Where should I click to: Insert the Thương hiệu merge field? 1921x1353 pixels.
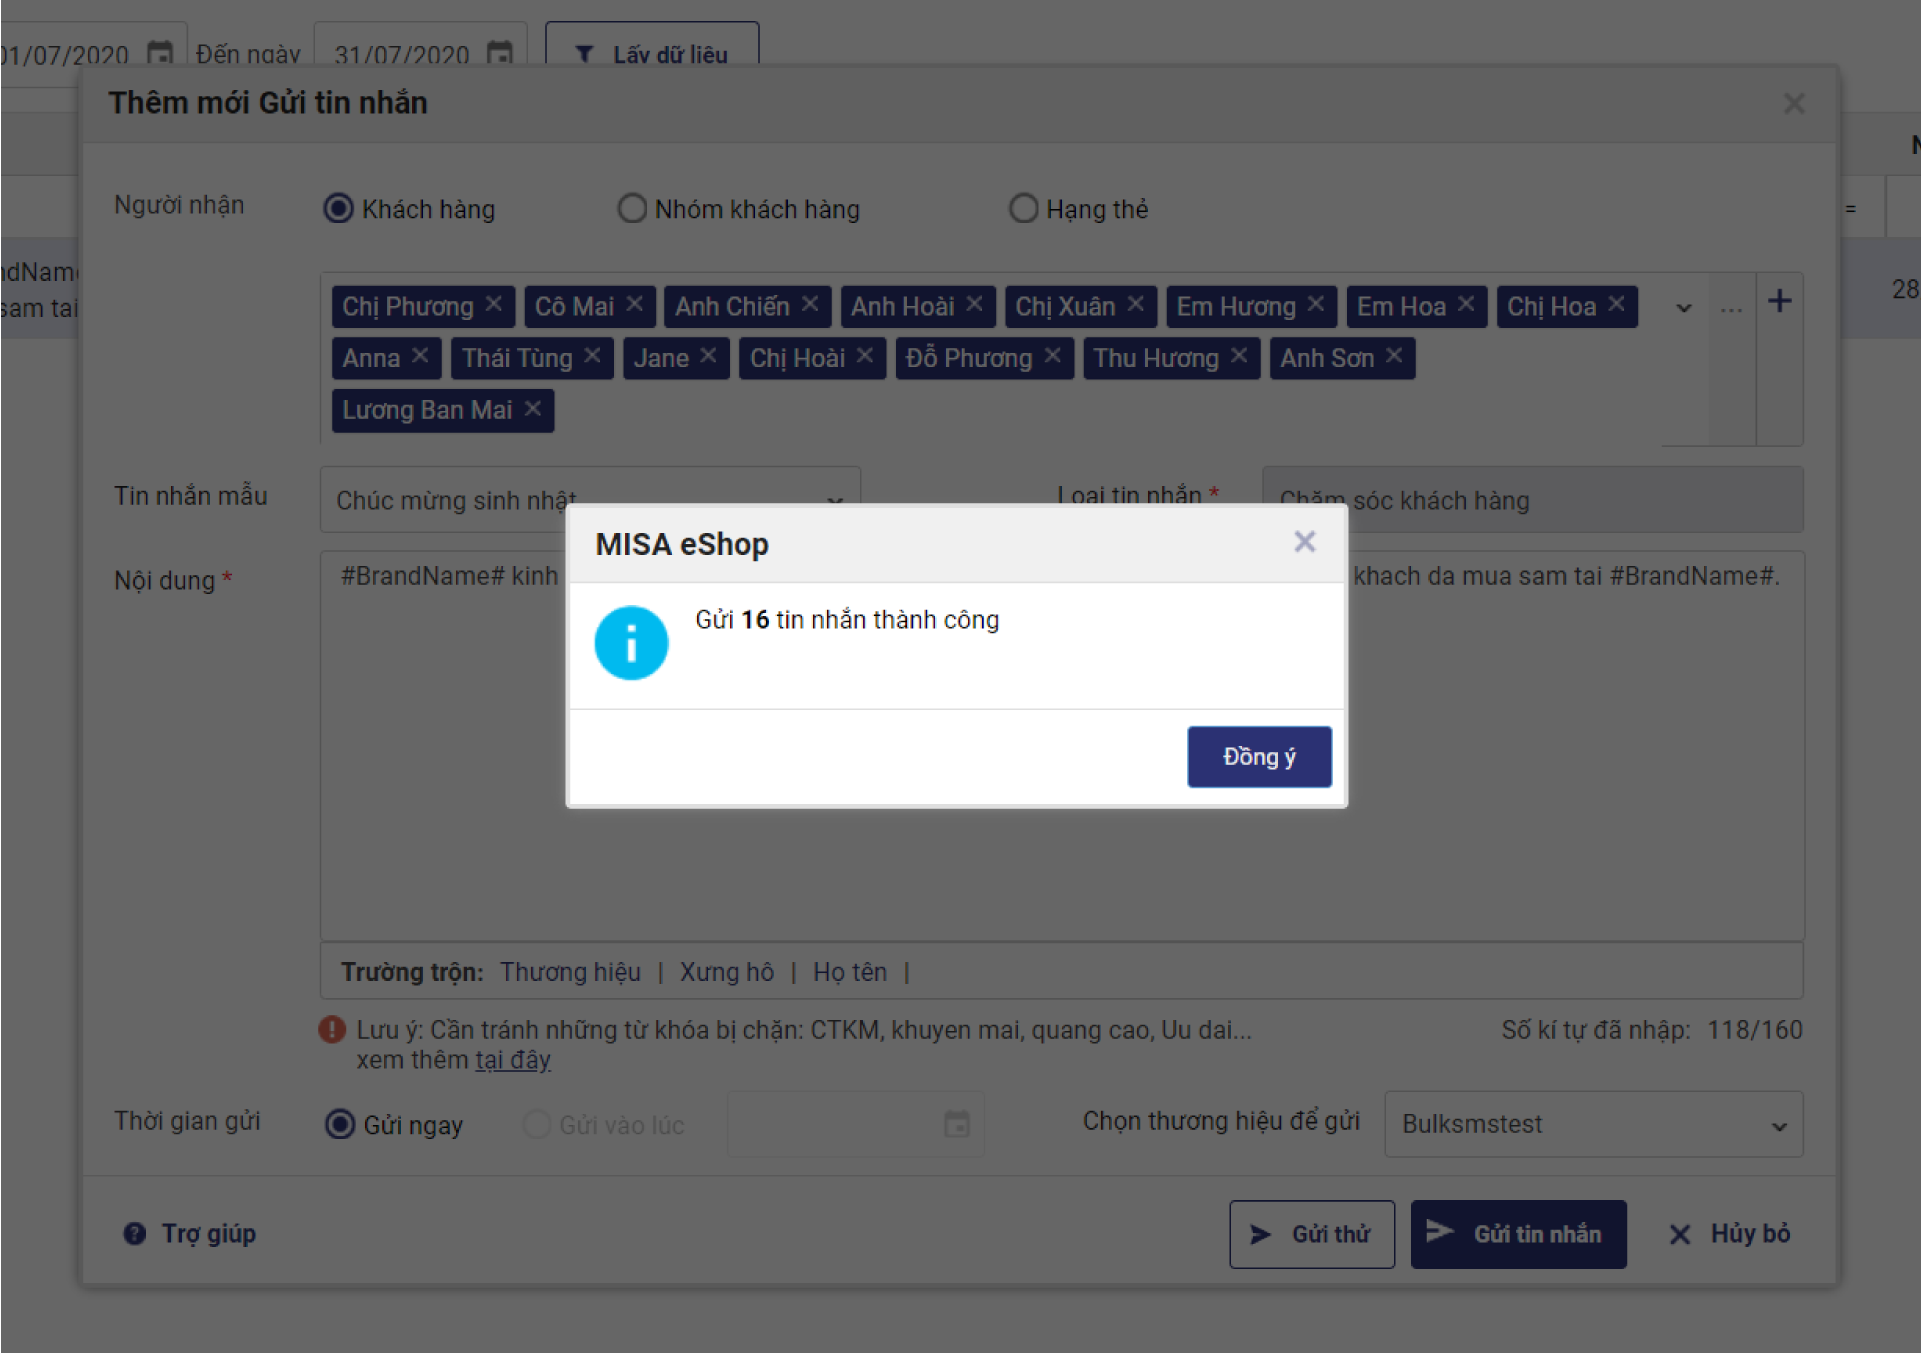[570, 972]
